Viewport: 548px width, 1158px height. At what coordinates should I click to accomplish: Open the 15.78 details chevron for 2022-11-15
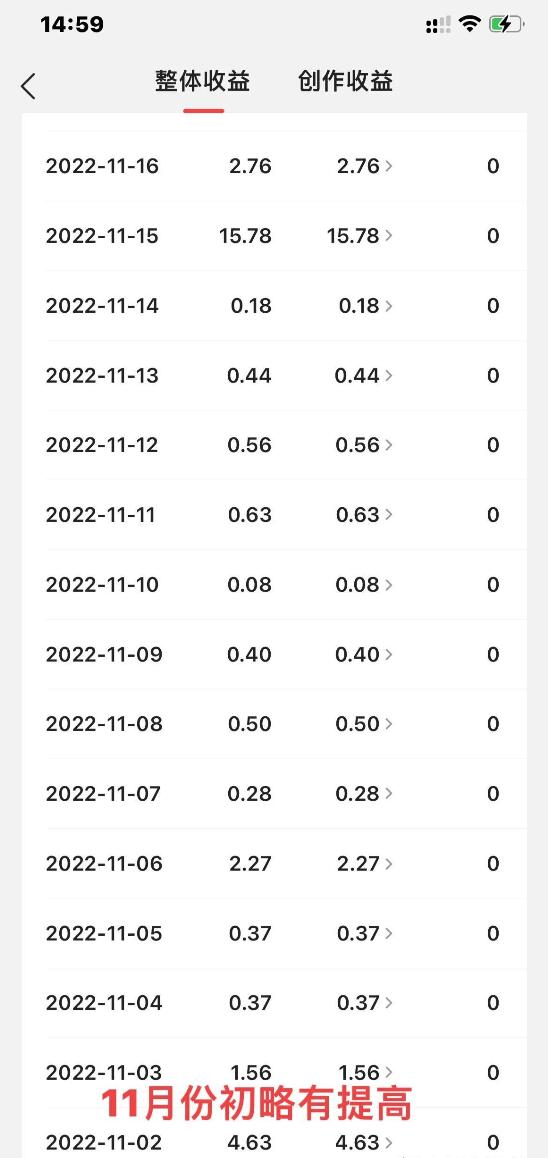389,236
